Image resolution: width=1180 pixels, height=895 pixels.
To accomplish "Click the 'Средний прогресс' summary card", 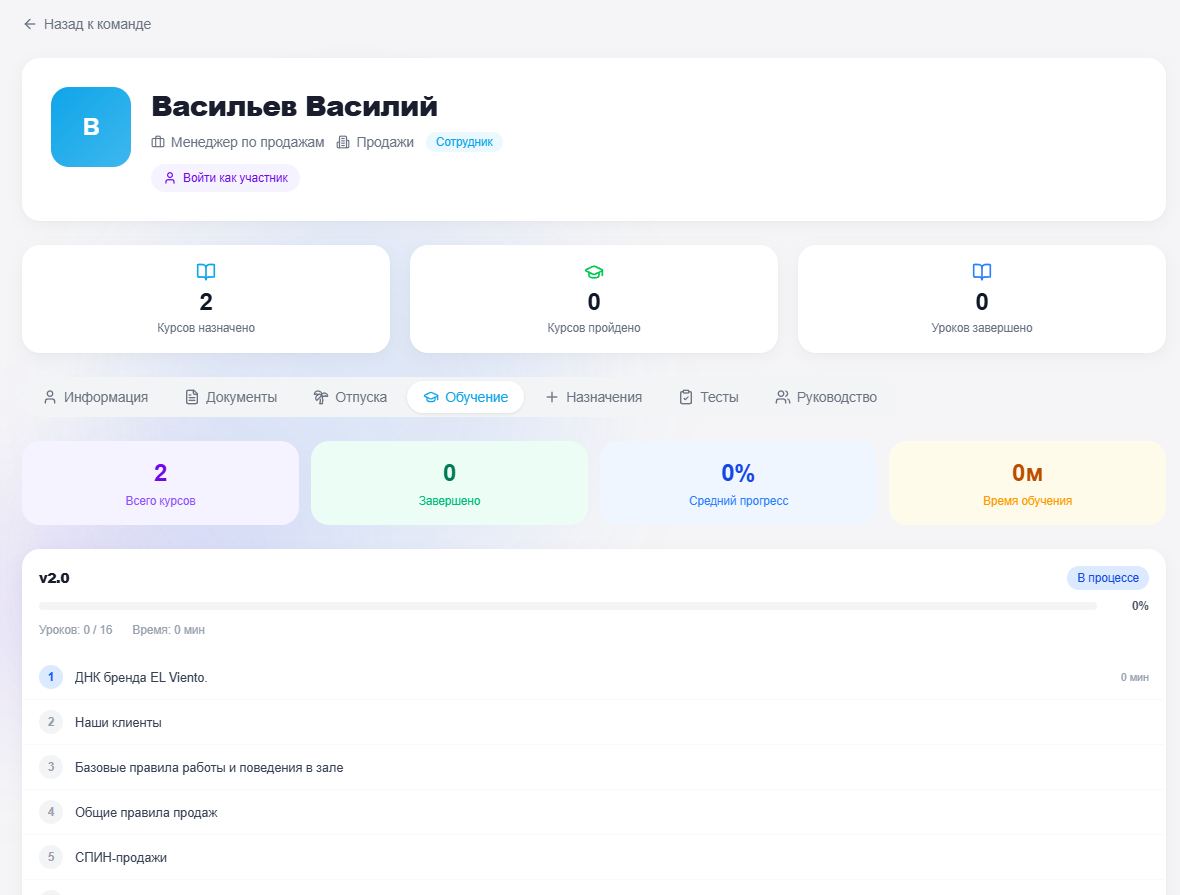I will 738,483.
